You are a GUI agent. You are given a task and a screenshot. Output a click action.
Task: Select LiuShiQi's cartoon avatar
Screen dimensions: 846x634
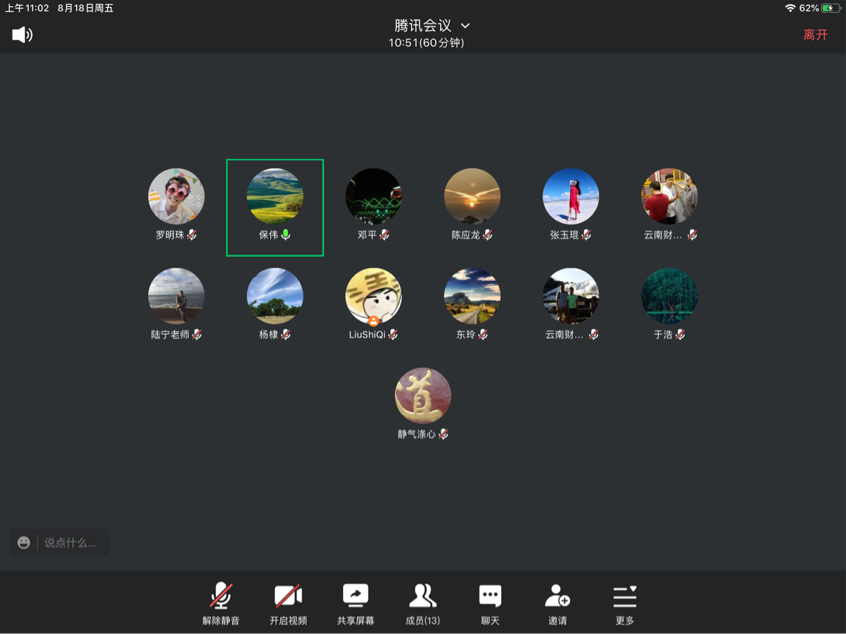click(x=373, y=296)
